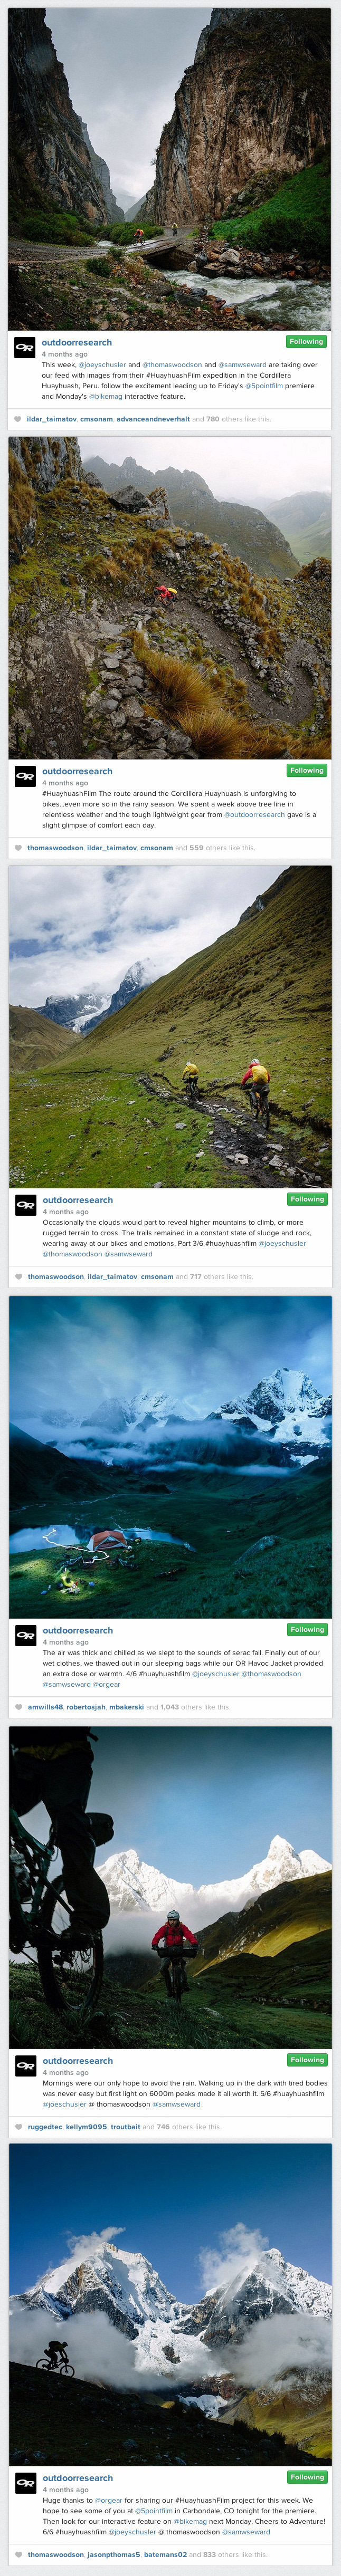Open liker advanceandneverhalt's profile

pyautogui.click(x=153, y=419)
